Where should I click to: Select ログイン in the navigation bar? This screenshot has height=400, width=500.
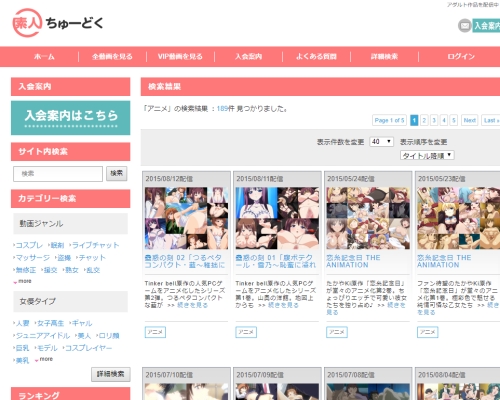461,57
